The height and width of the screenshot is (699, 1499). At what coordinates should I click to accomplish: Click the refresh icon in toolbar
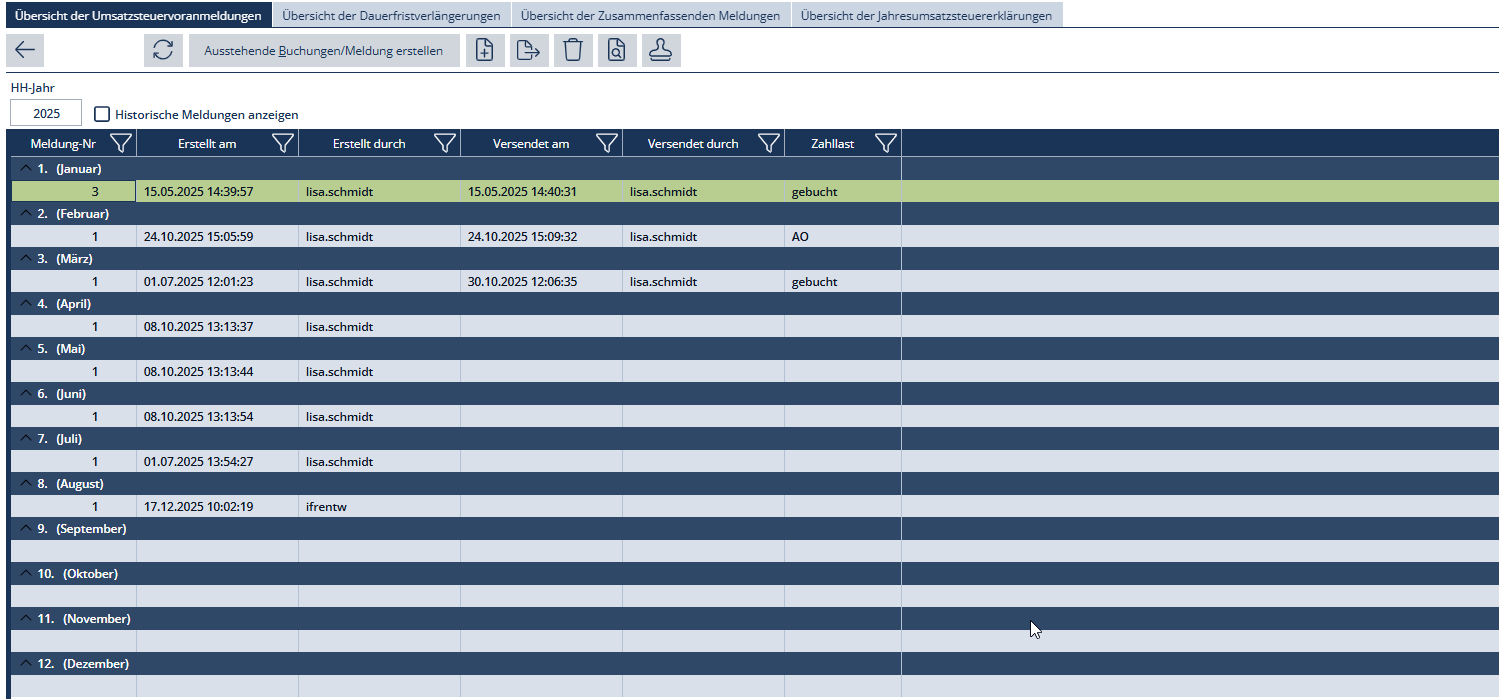(163, 51)
